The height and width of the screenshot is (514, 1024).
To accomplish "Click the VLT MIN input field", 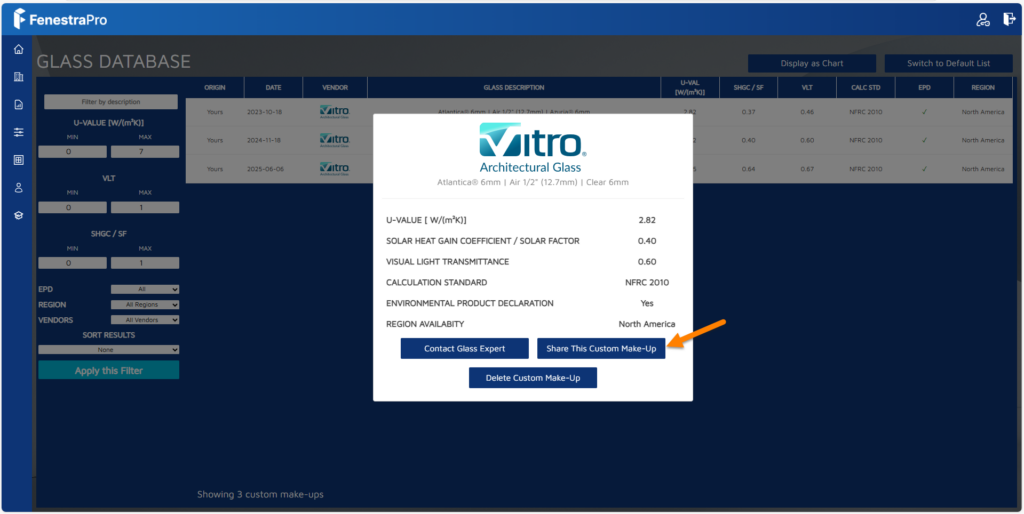I will 72,207.
